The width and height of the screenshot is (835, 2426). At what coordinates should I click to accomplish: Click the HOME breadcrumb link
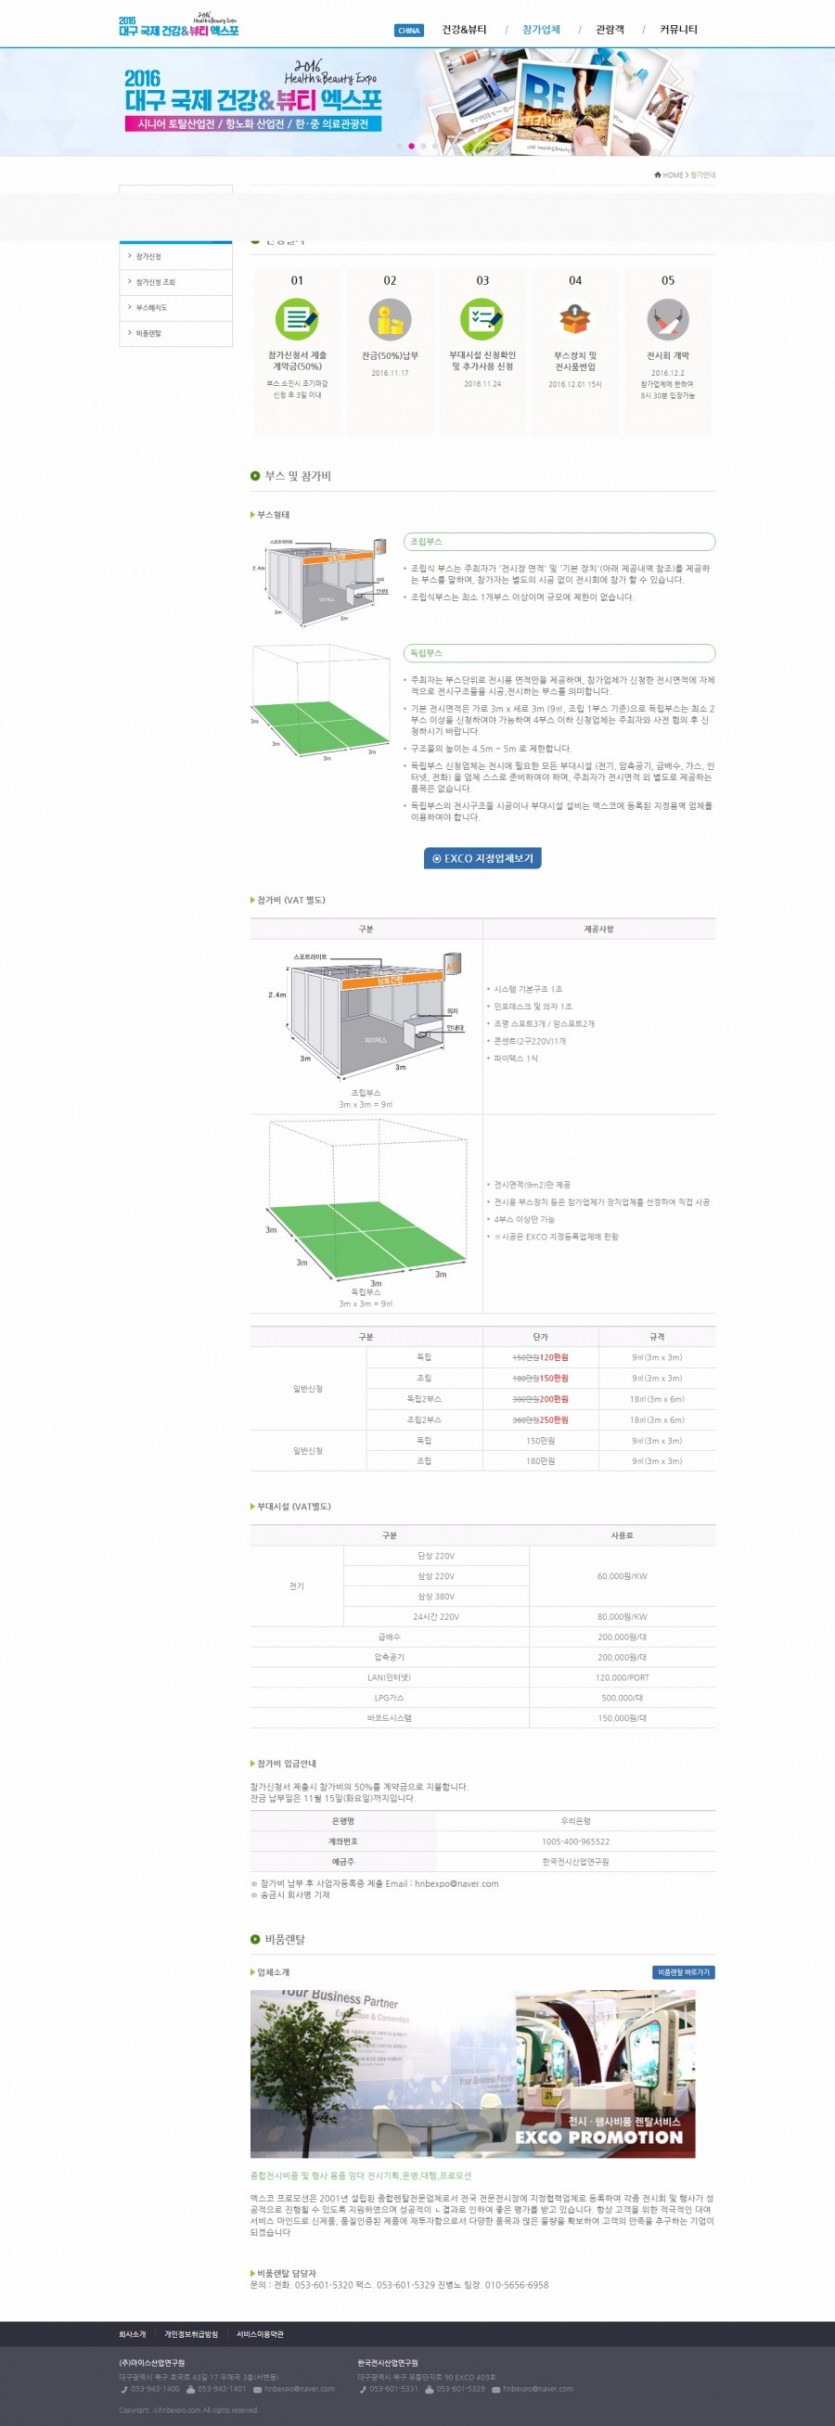click(673, 175)
